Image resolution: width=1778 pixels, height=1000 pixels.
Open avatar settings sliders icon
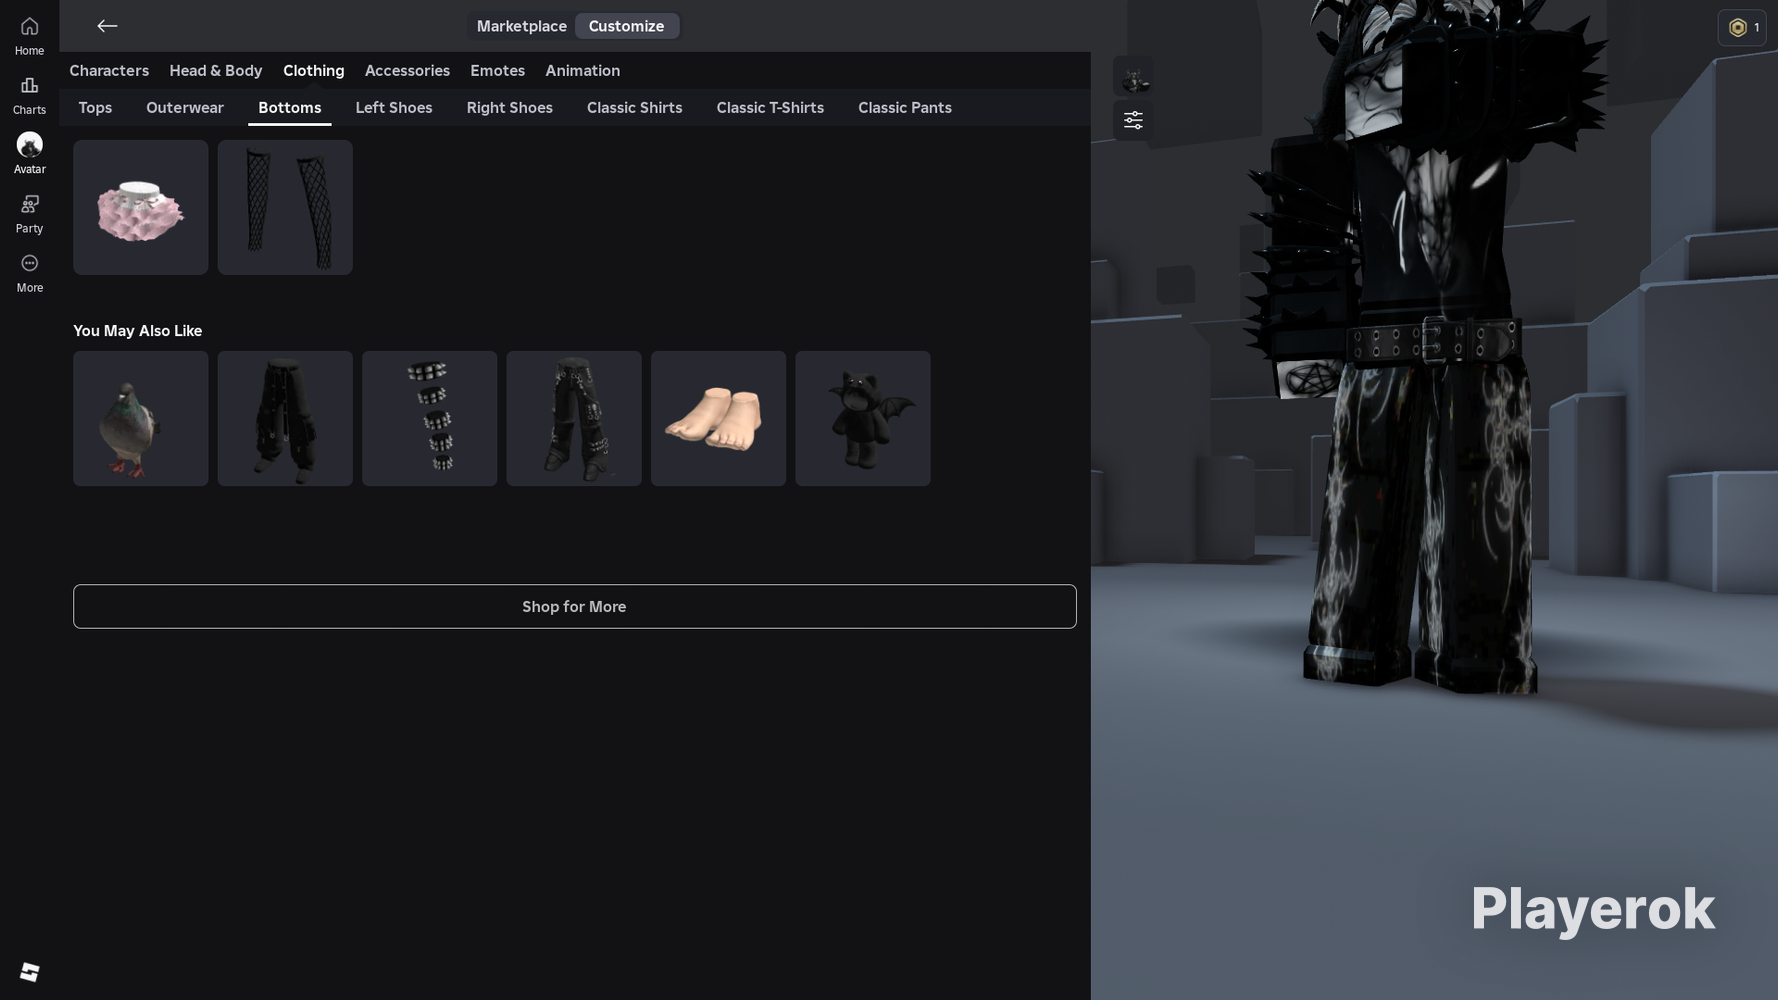(x=1133, y=120)
